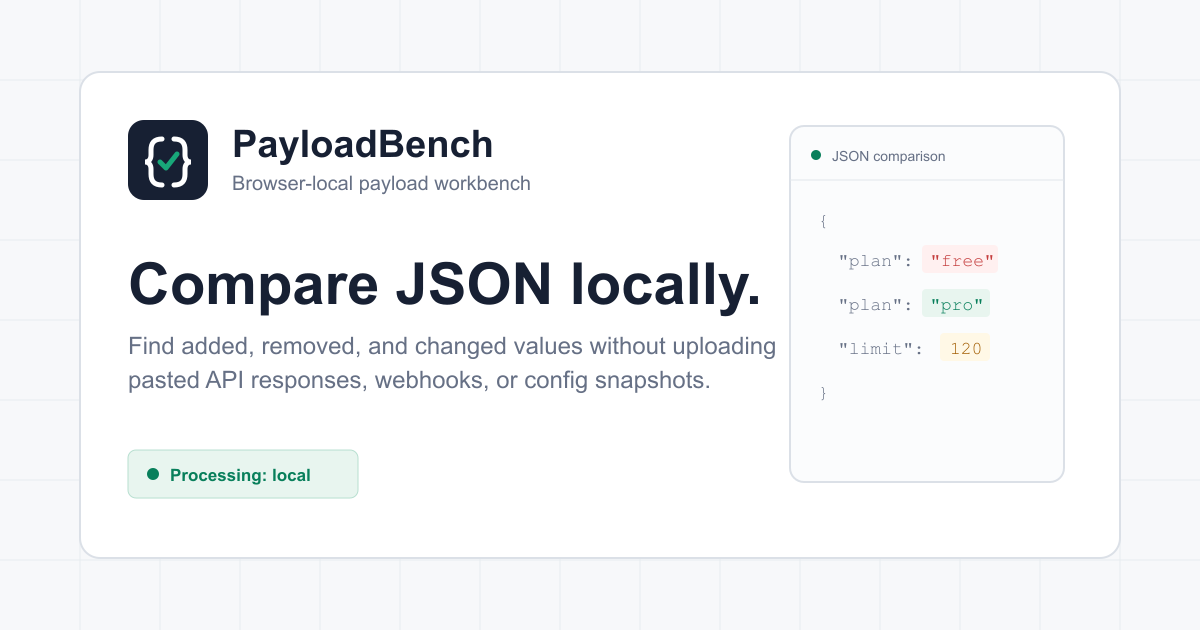Click the Compare JSON locally. headline
Image resolution: width=1200 pixels, height=630 pixels.
(445, 284)
